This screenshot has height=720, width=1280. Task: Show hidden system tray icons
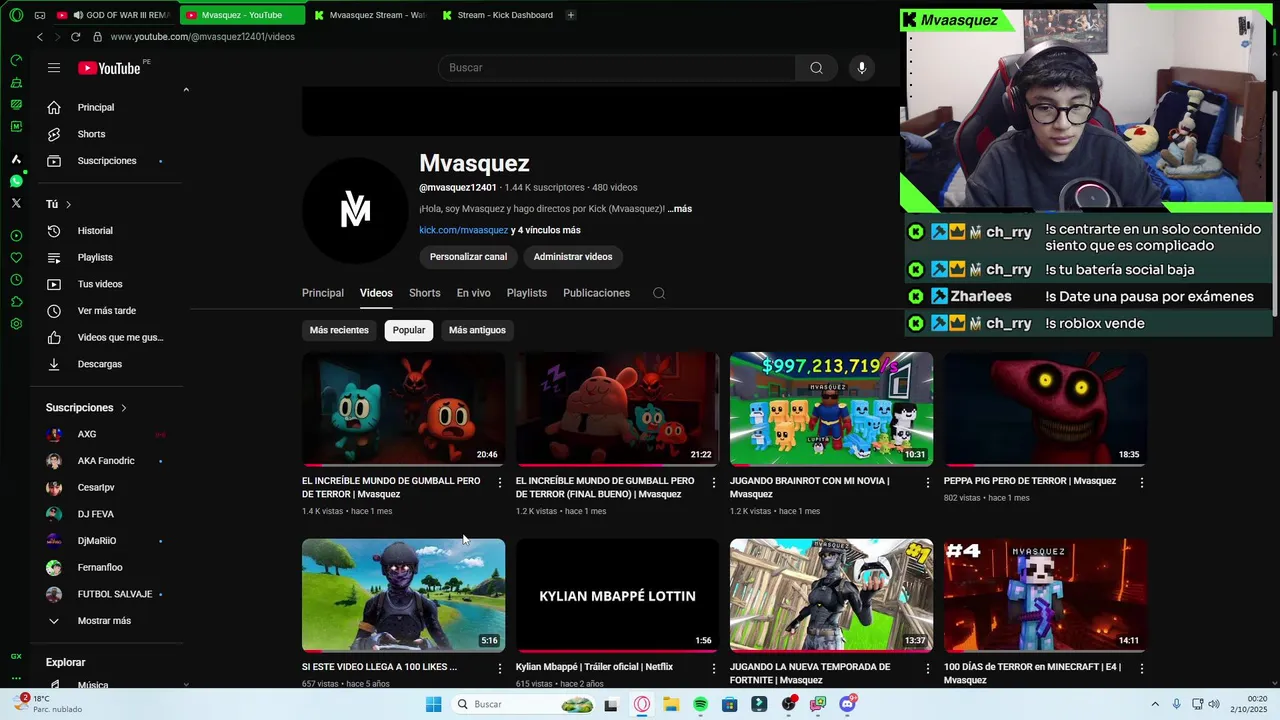pyautogui.click(x=1155, y=704)
